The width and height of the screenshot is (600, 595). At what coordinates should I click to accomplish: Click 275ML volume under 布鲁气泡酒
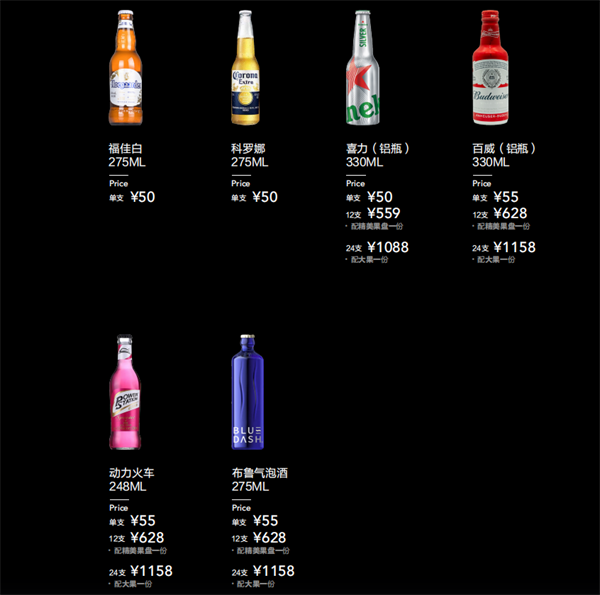pos(250,487)
